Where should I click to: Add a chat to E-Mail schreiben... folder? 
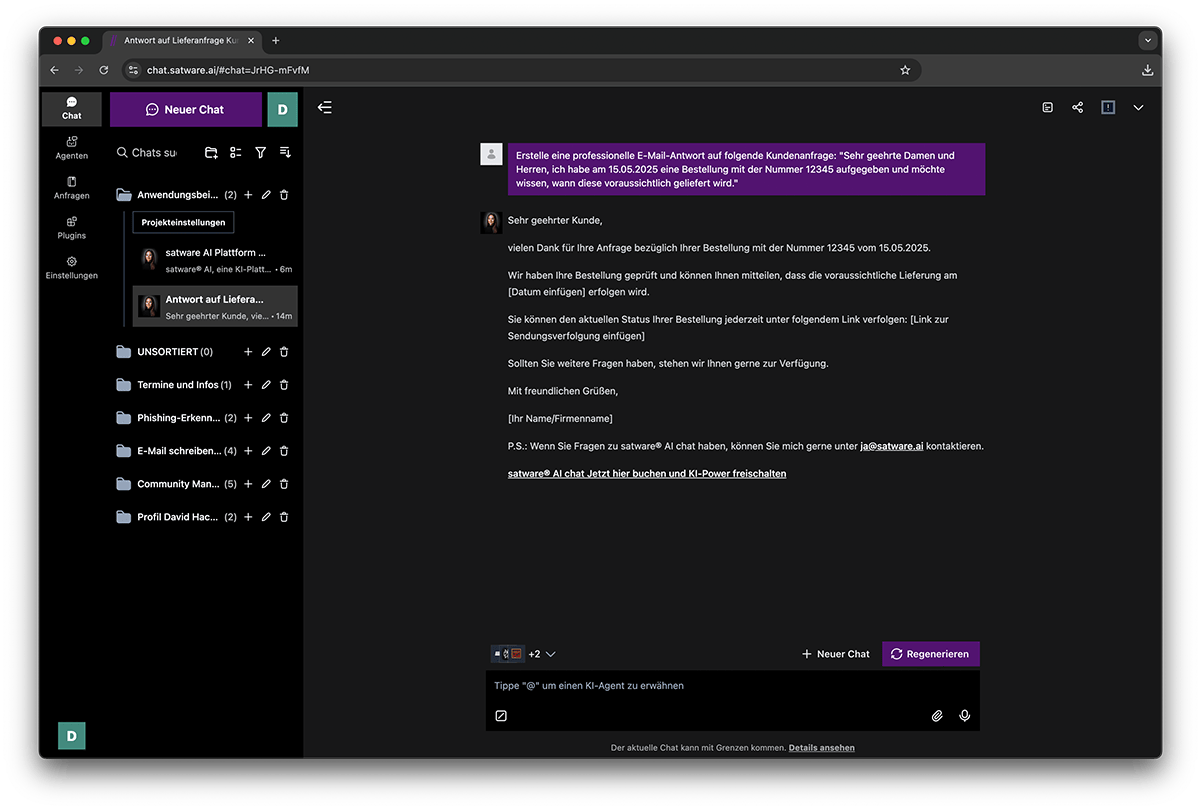tap(249, 451)
